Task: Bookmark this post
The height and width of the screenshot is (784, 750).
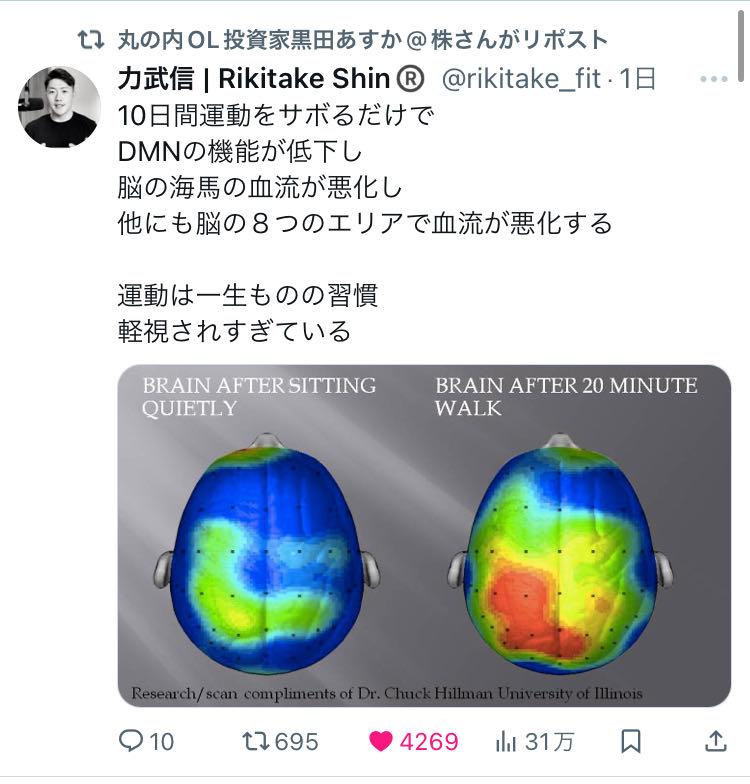Action: [x=630, y=741]
